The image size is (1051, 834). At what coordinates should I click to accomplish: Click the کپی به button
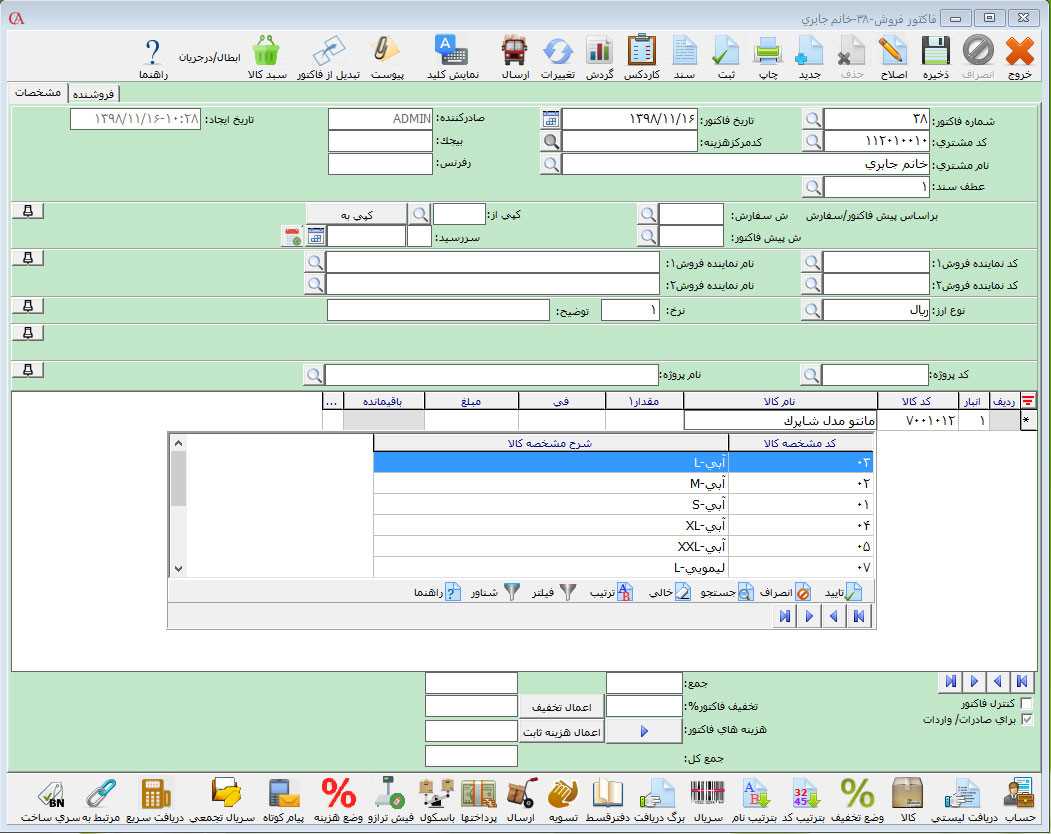coord(356,214)
